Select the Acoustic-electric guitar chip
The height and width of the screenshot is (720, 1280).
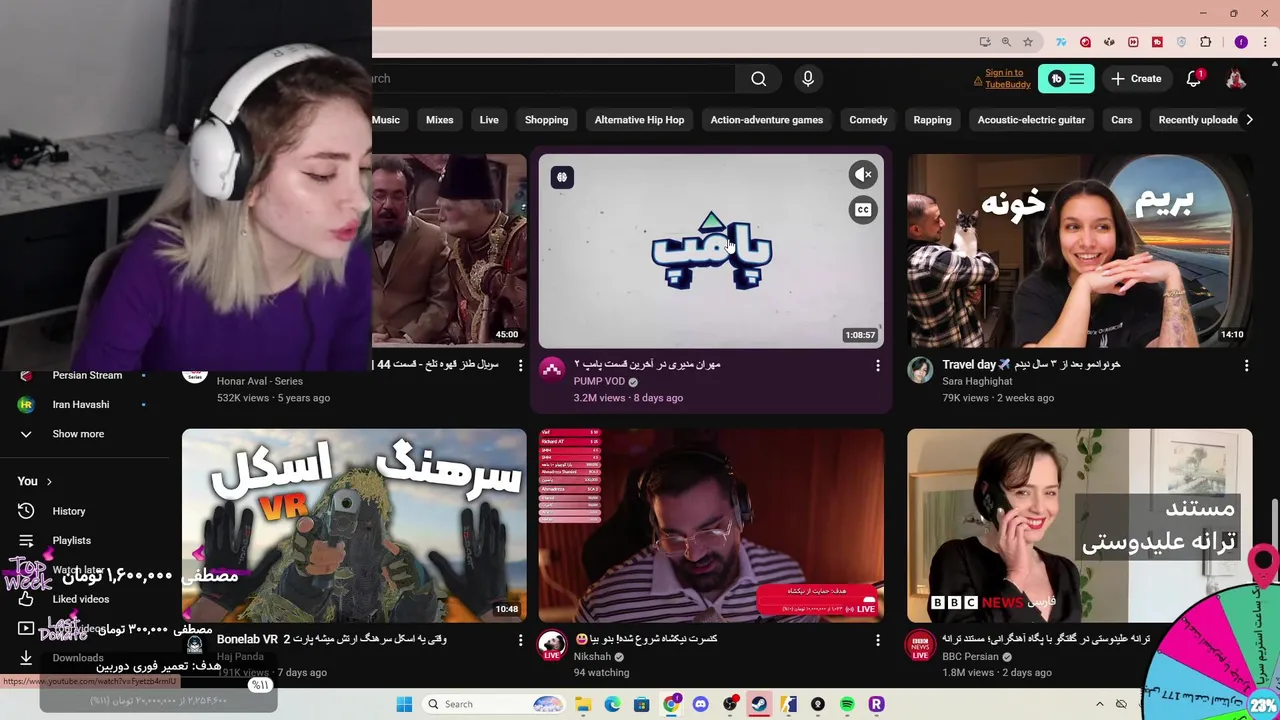[1031, 120]
